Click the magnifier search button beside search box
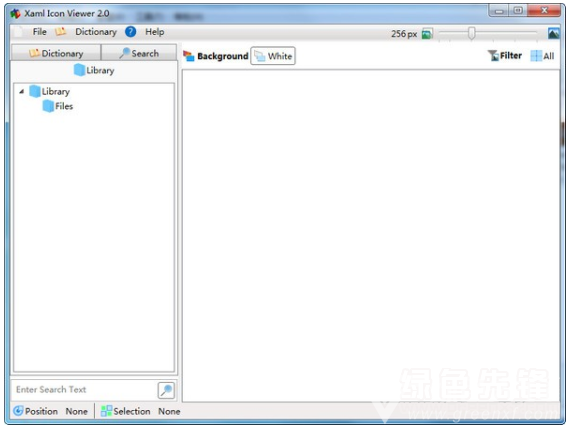Image resolution: width=569 pixels, height=428 pixels. coord(166,390)
